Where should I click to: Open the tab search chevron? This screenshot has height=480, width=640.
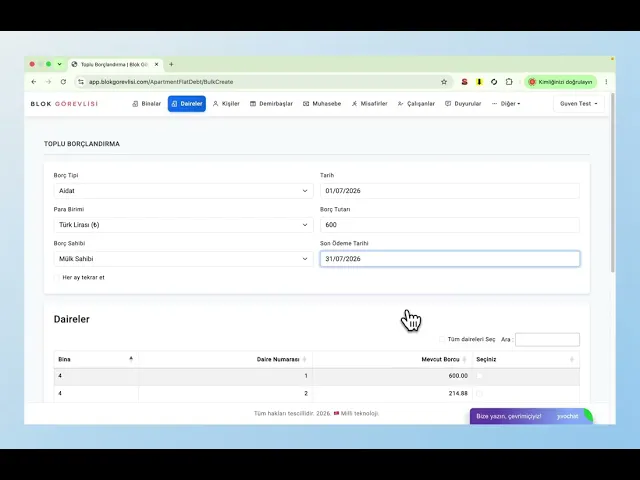60,64
